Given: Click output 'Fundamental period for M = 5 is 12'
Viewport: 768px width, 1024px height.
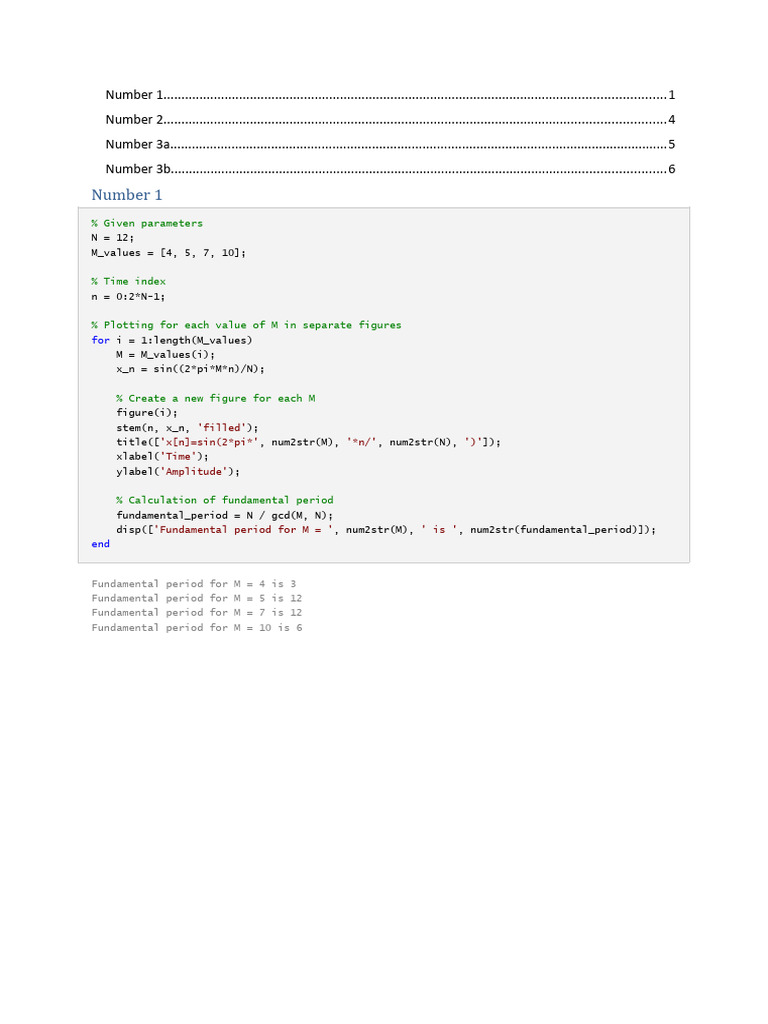Looking at the screenshot, I should point(197,598).
